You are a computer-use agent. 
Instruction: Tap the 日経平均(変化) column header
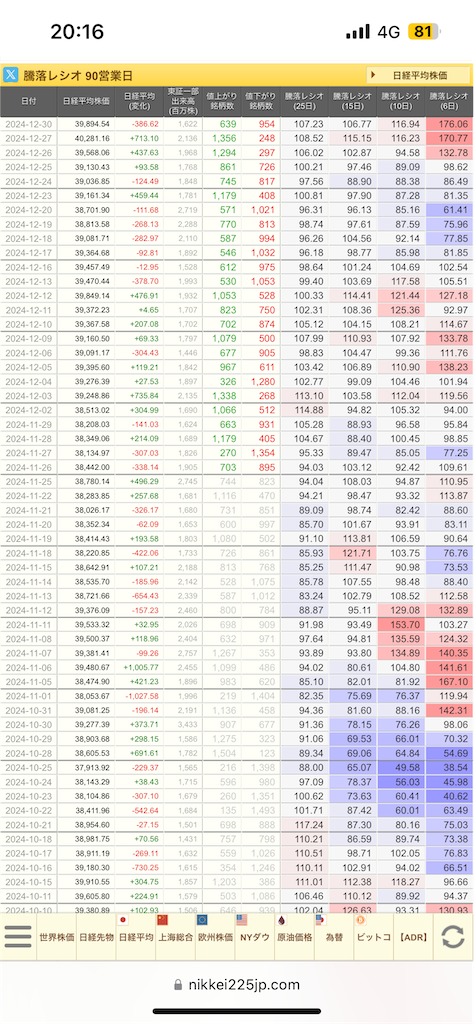pos(139,101)
